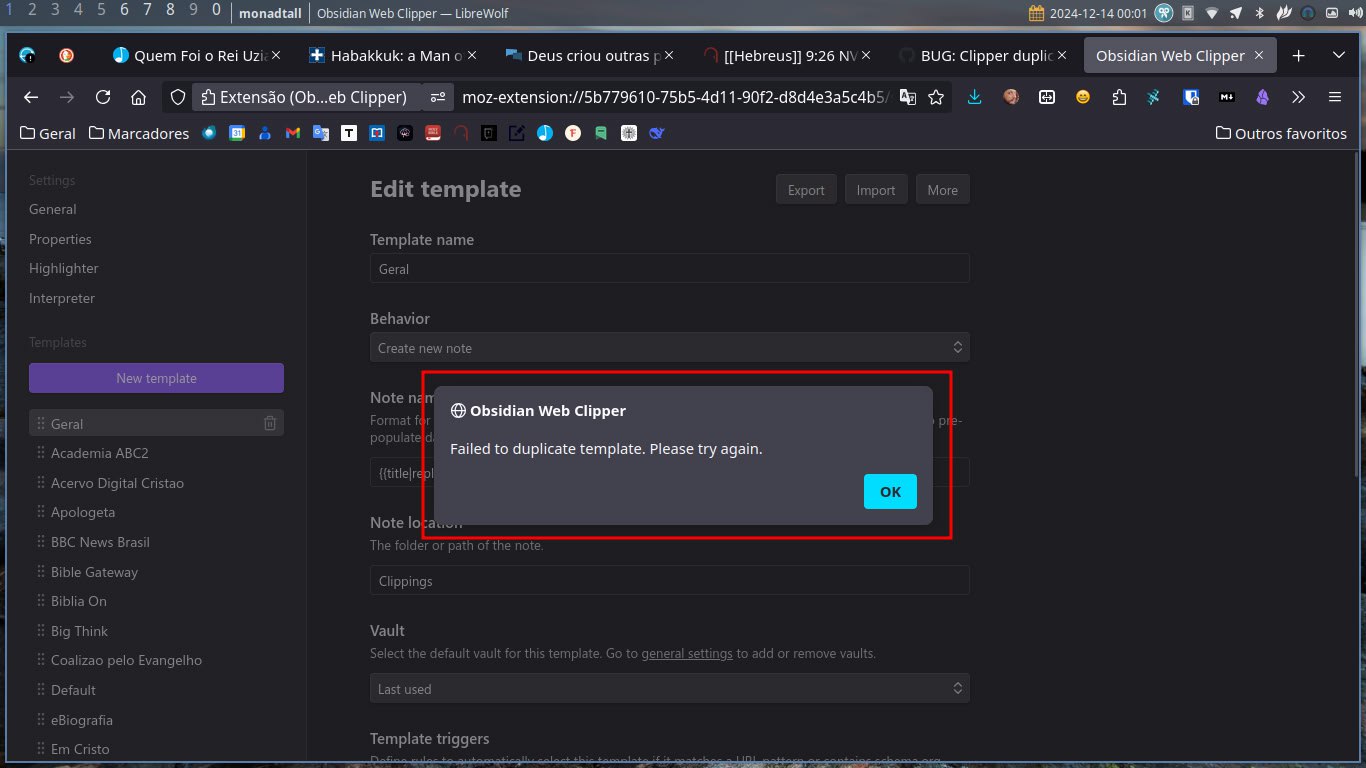Open the Wi-Fi network tray icon

pyautogui.click(x=1212, y=13)
